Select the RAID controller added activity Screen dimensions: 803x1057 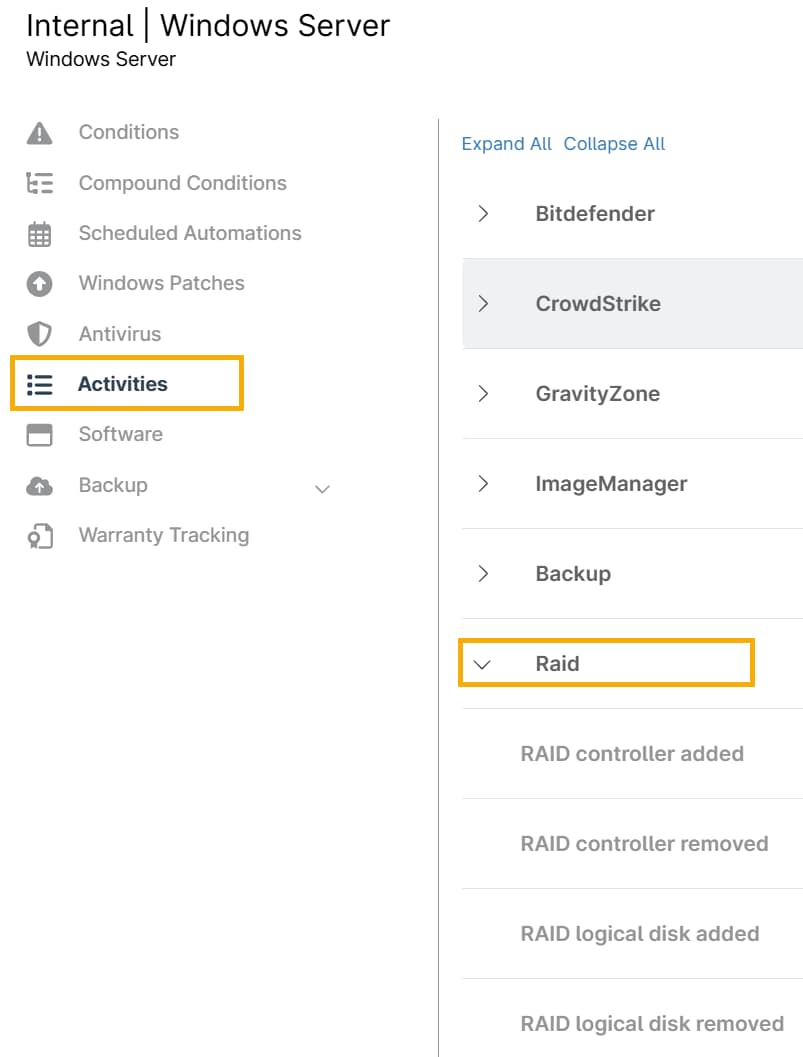tap(632, 754)
